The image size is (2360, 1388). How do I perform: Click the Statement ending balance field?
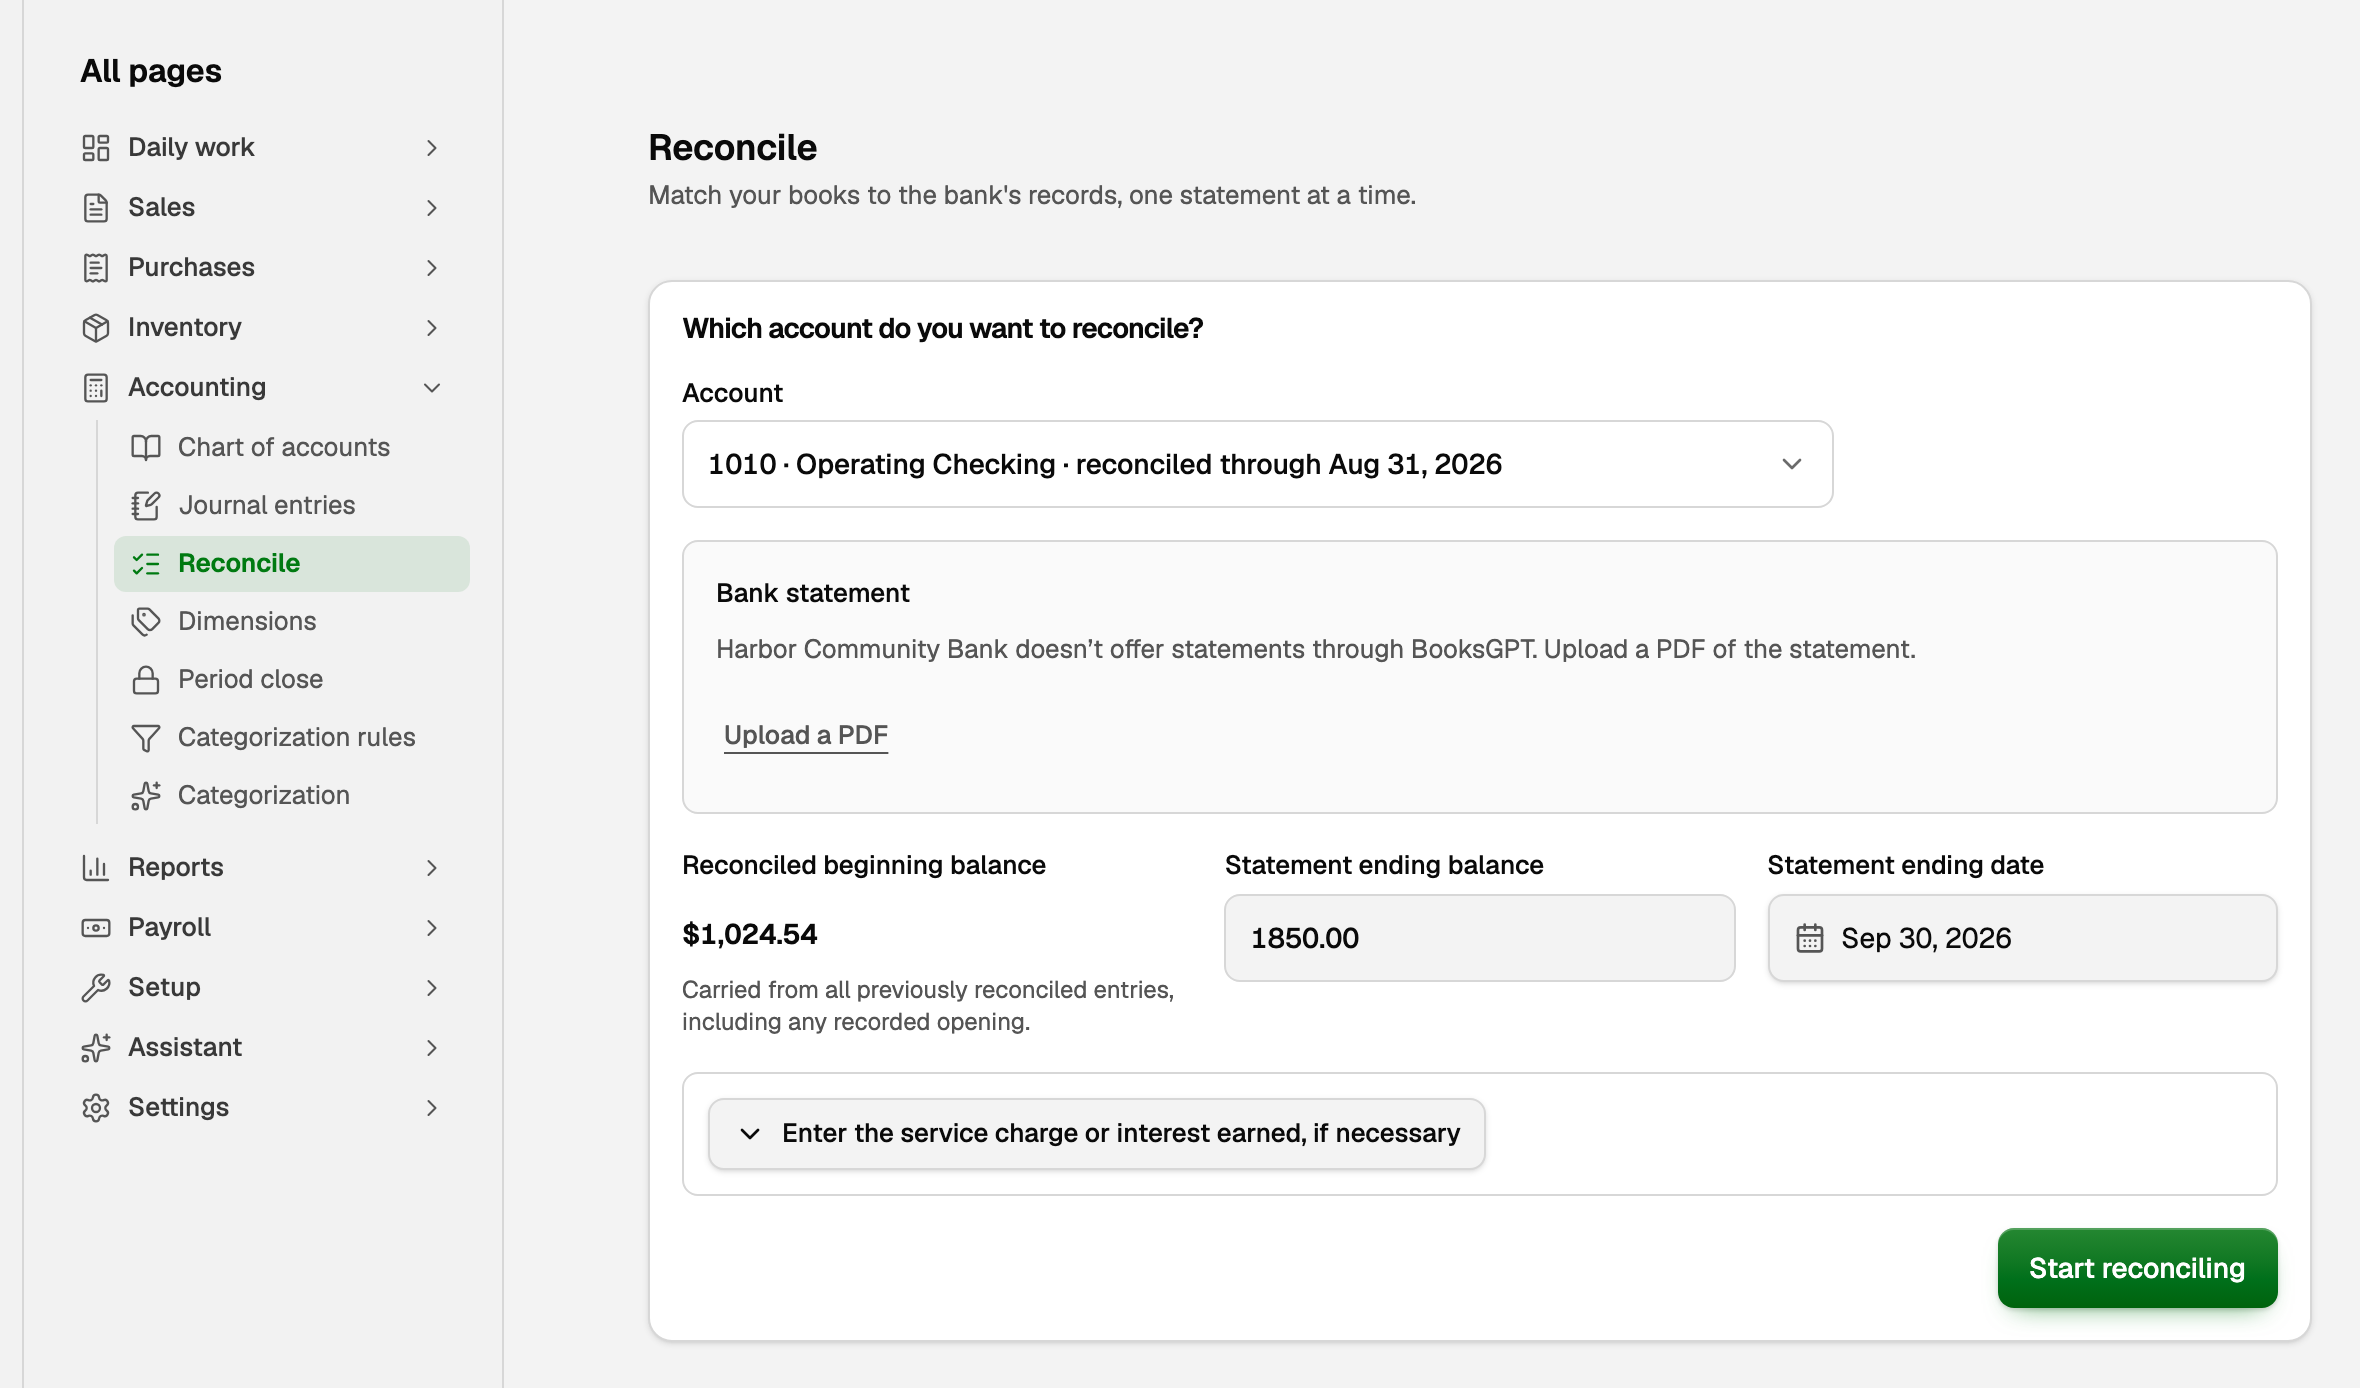pos(1479,938)
